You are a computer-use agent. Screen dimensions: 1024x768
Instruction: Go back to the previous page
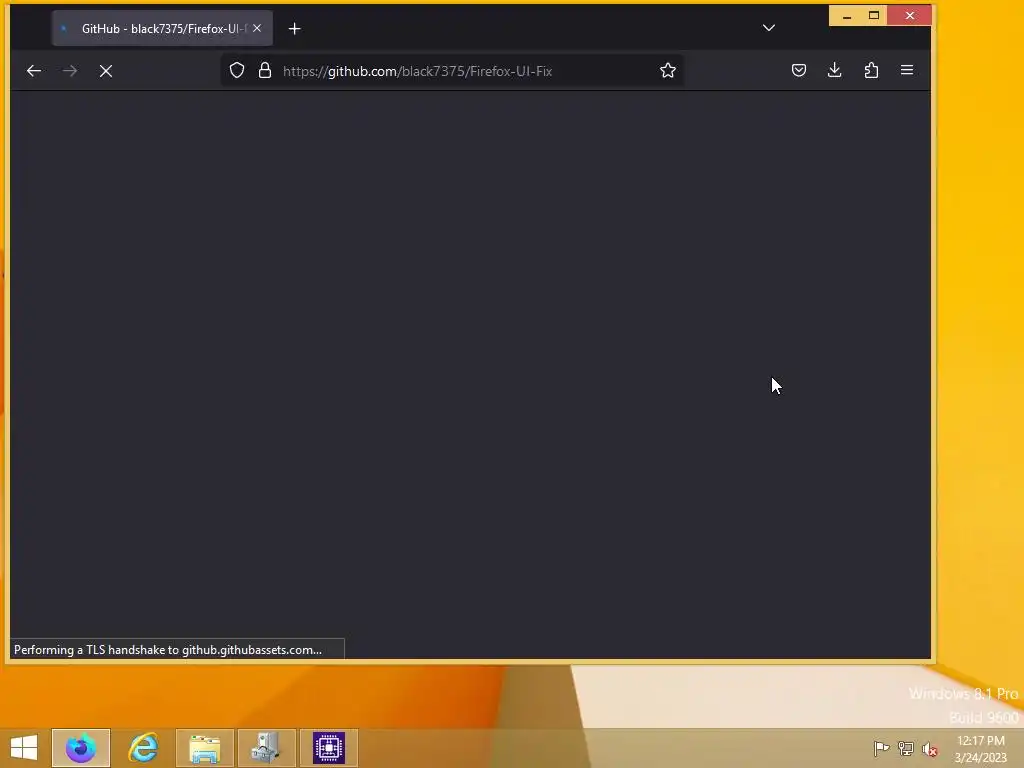[34, 71]
